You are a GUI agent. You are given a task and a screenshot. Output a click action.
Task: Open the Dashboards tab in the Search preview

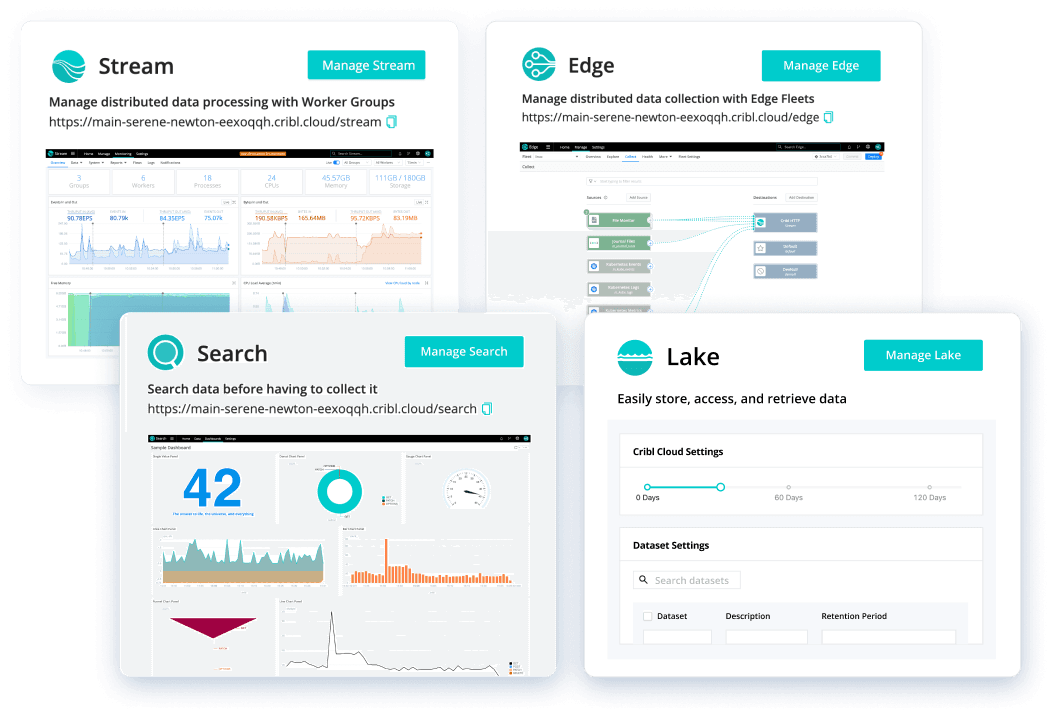[213, 439]
